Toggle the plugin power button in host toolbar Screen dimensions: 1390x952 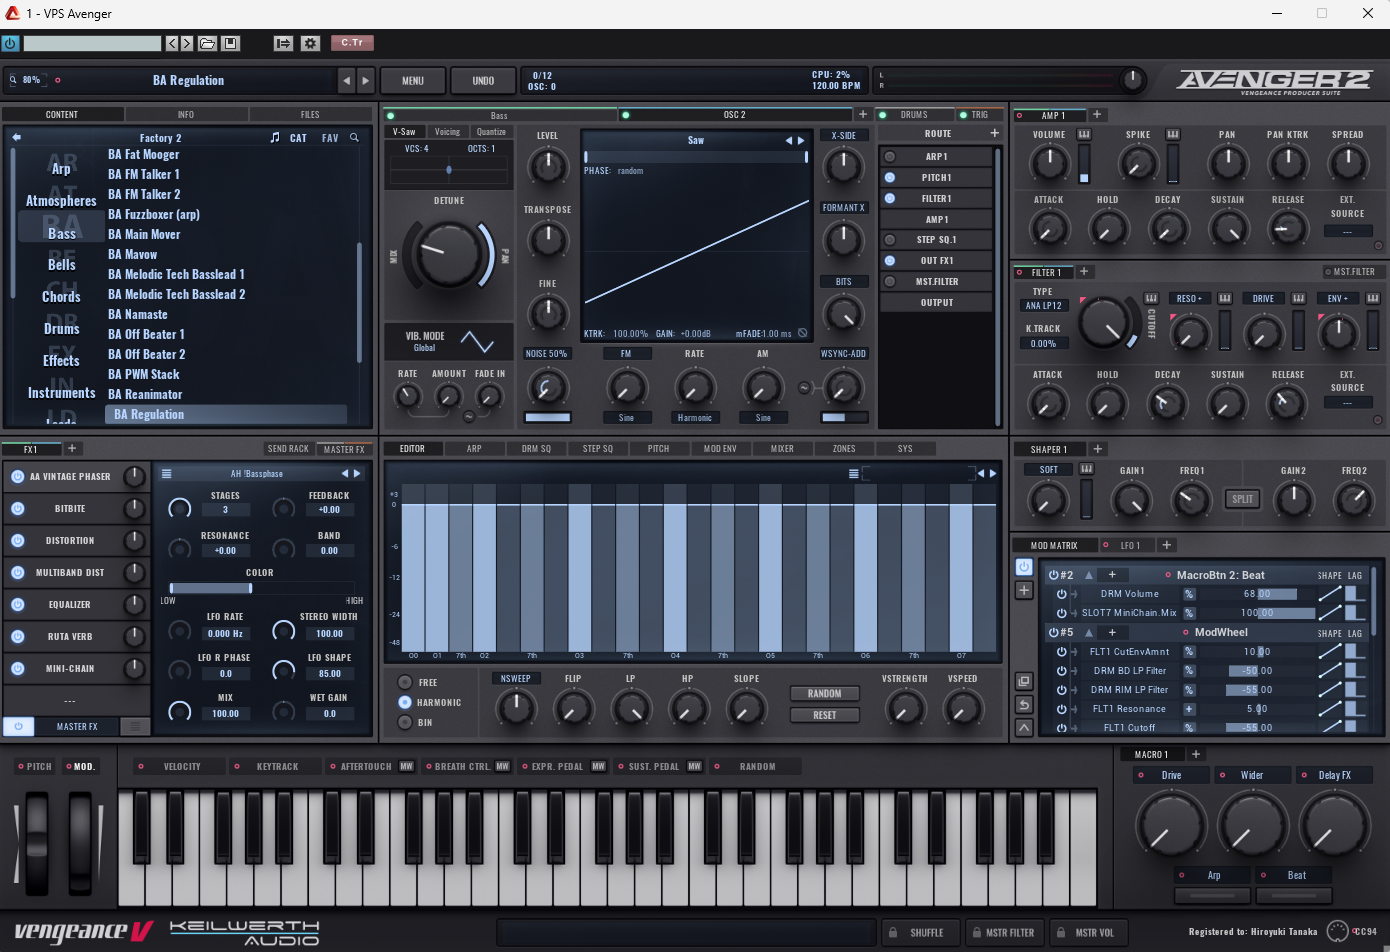[x=10, y=43]
